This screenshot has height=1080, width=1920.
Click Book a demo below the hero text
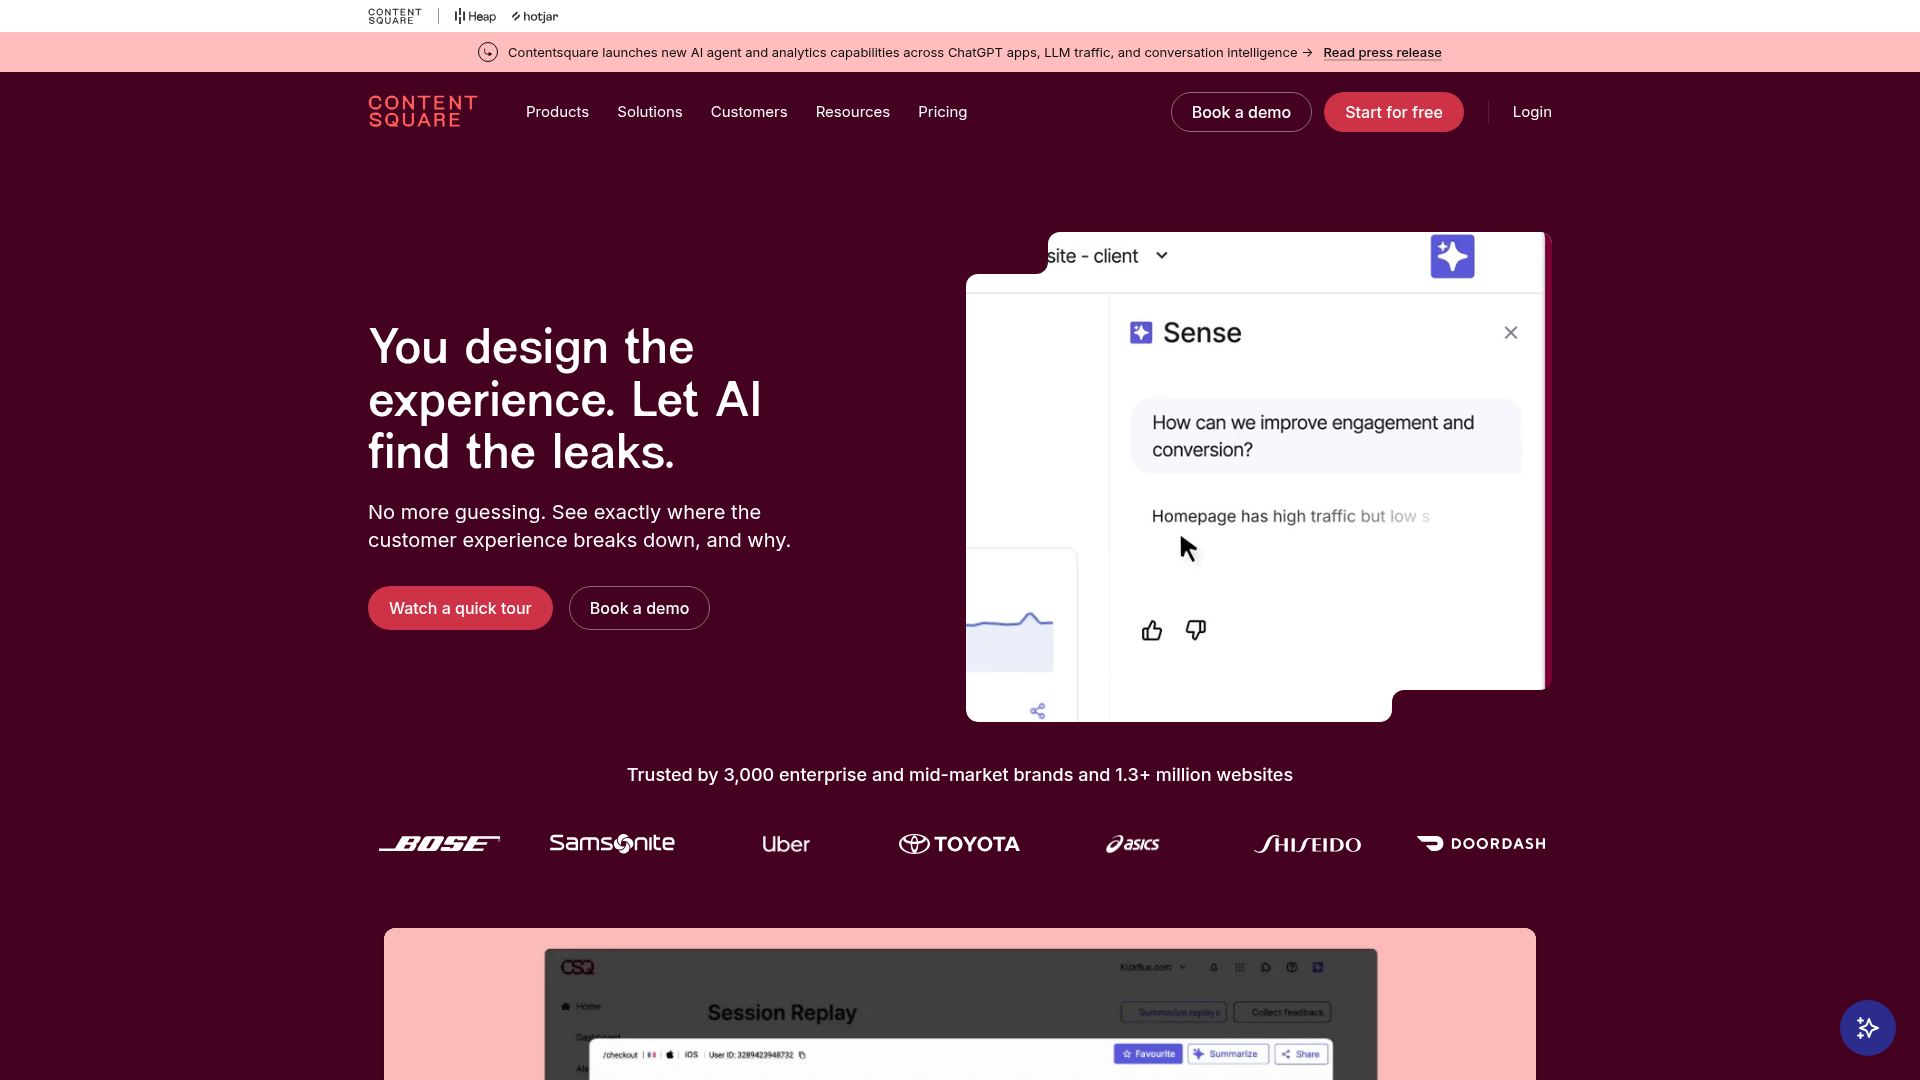(x=639, y=608)
